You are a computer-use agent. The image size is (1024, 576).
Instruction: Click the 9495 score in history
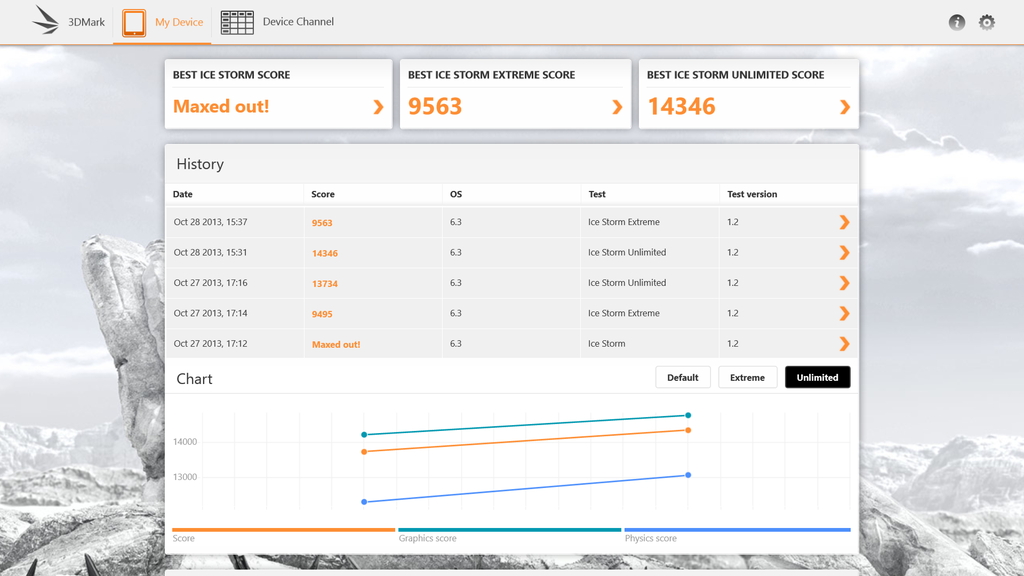(322, 314)
